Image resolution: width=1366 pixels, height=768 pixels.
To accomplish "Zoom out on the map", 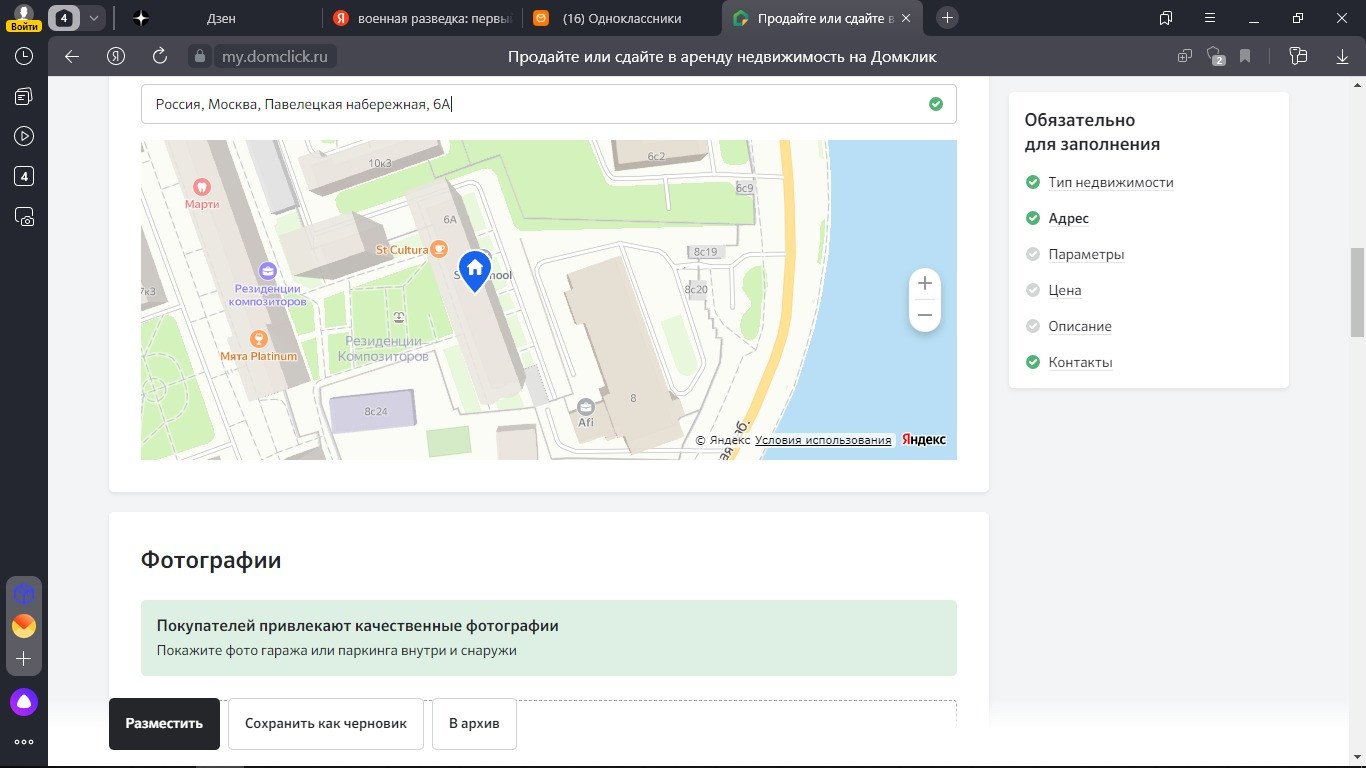I will pyautogui.click(x=925, y=316).
